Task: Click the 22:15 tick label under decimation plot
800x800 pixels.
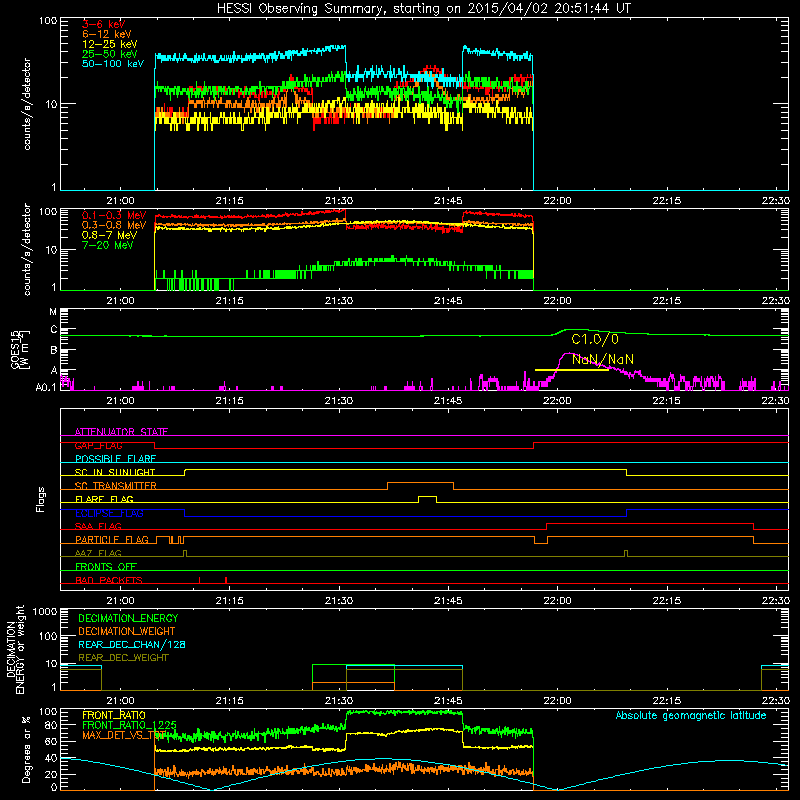Action: pos(666,701)
